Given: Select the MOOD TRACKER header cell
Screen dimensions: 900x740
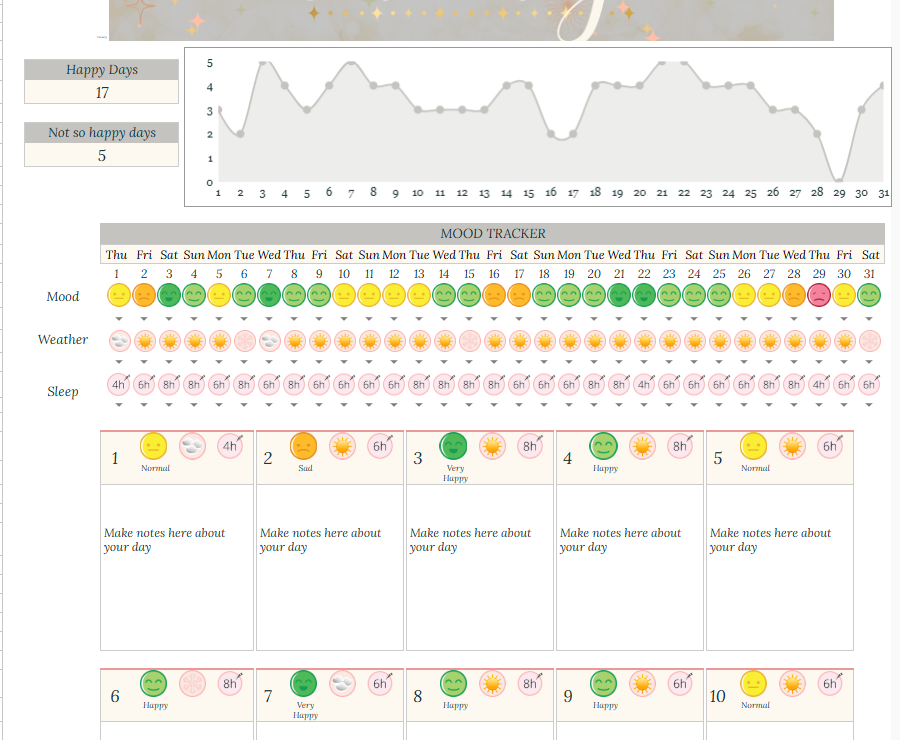Looking at the screenshot, I should pos(493,234).
